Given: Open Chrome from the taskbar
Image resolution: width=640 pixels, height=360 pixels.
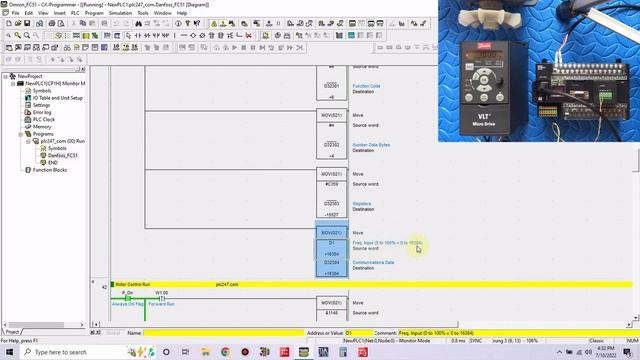Looking at the screenshot, I should coord(225,352).
